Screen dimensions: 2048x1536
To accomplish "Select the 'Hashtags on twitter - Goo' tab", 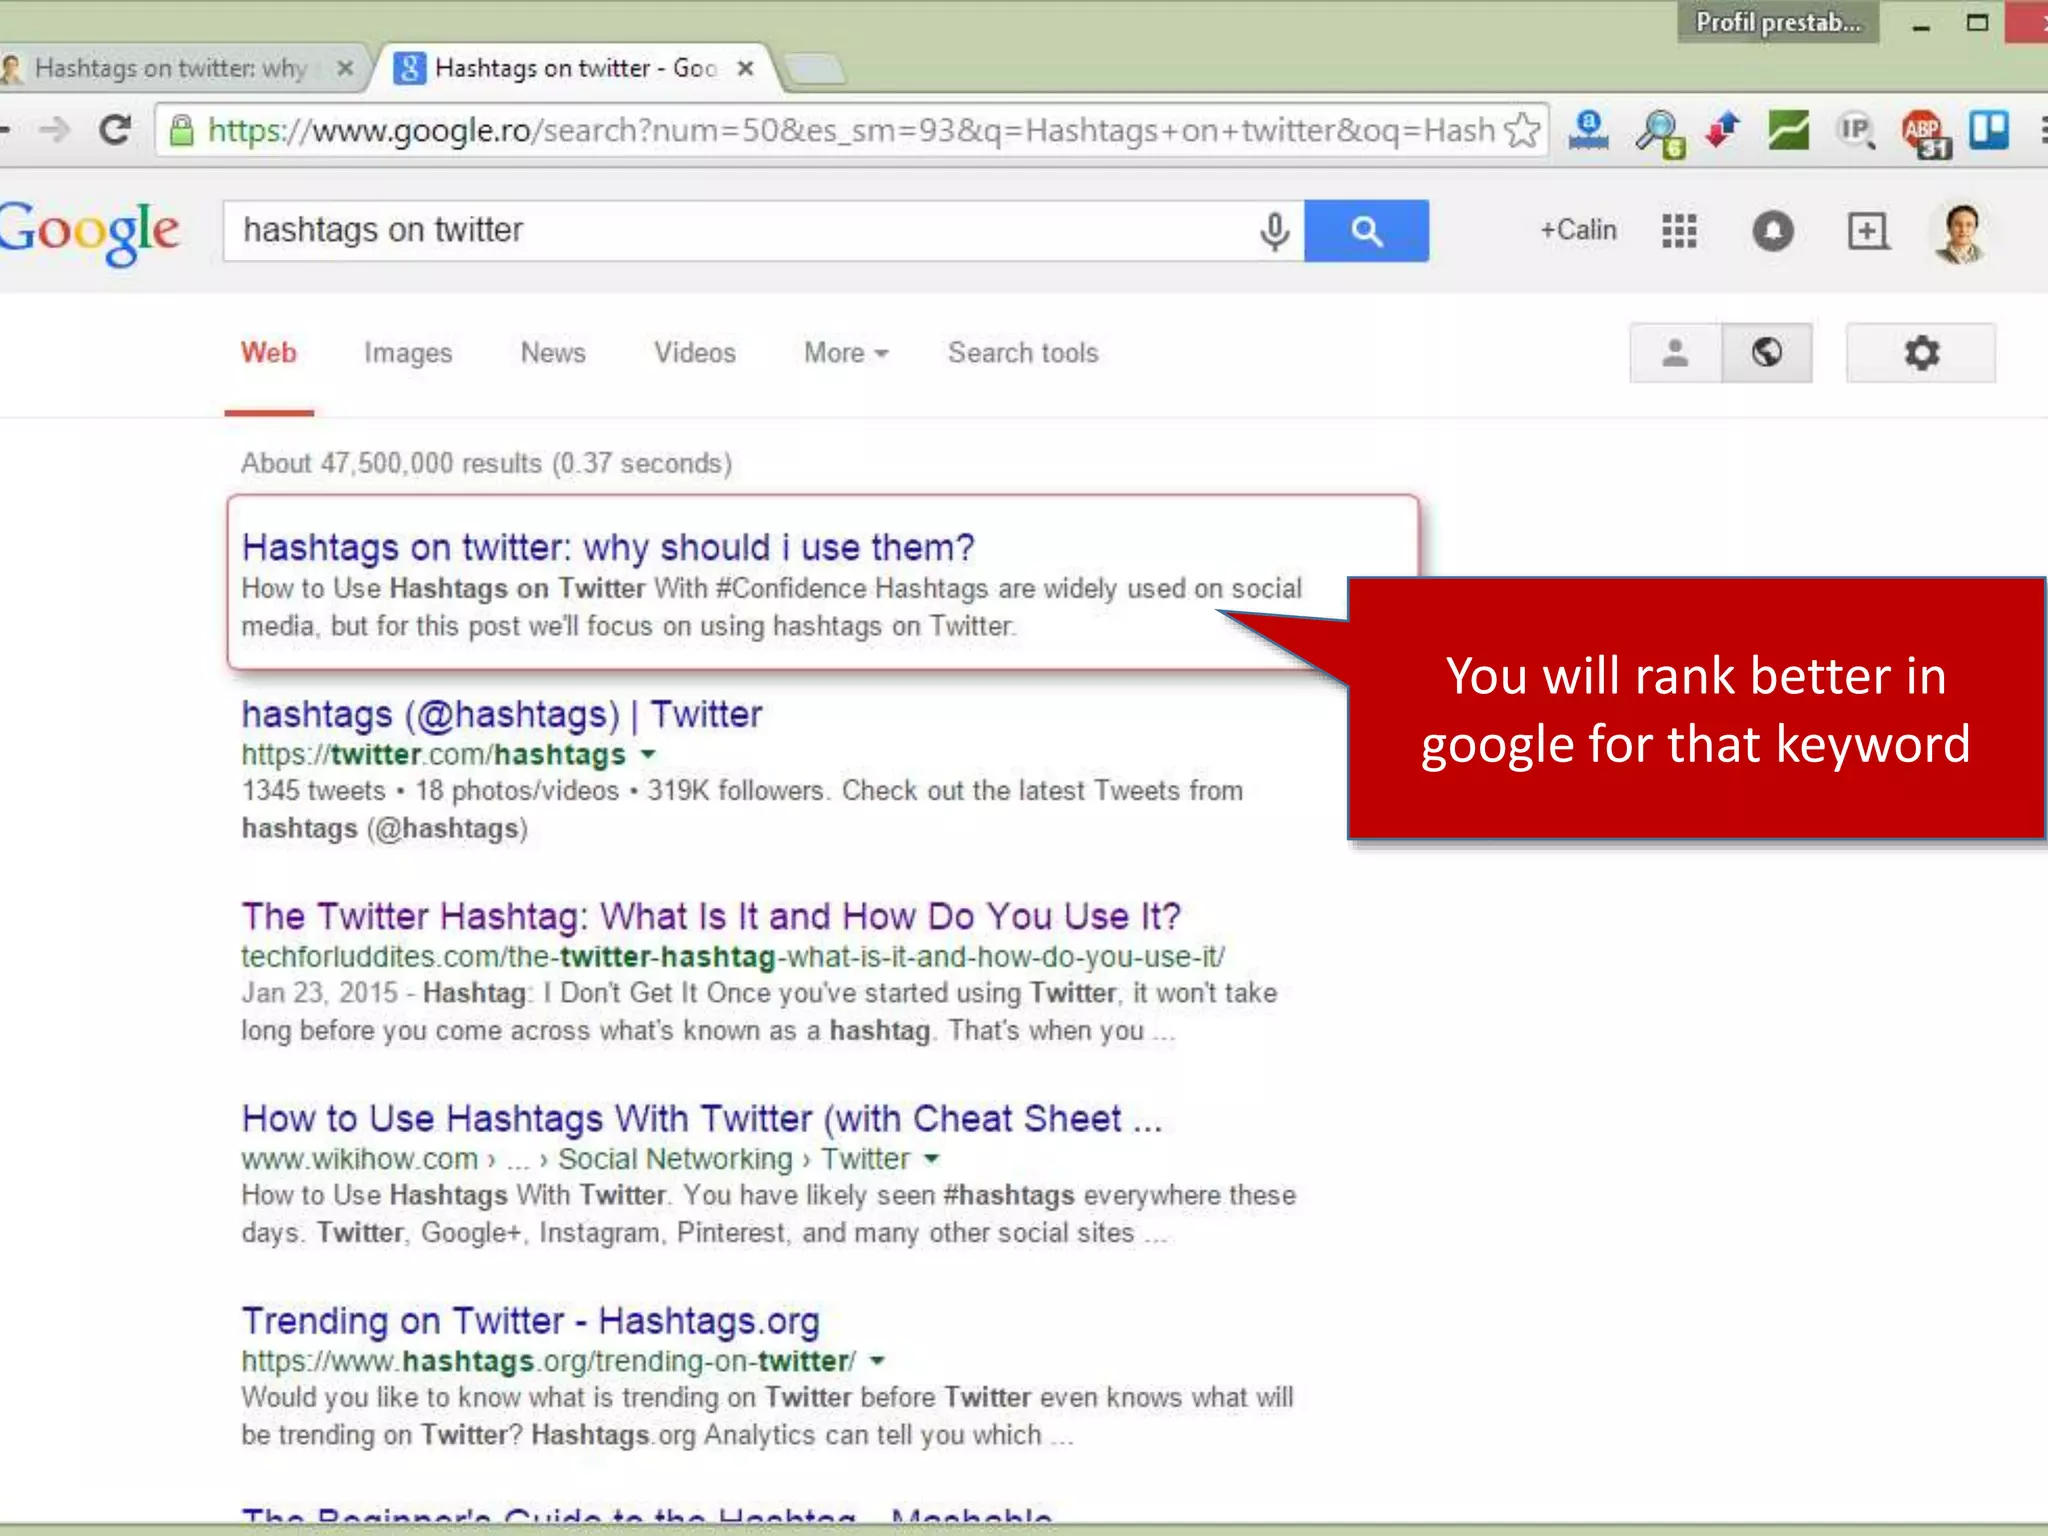I will tap(575, 68).
